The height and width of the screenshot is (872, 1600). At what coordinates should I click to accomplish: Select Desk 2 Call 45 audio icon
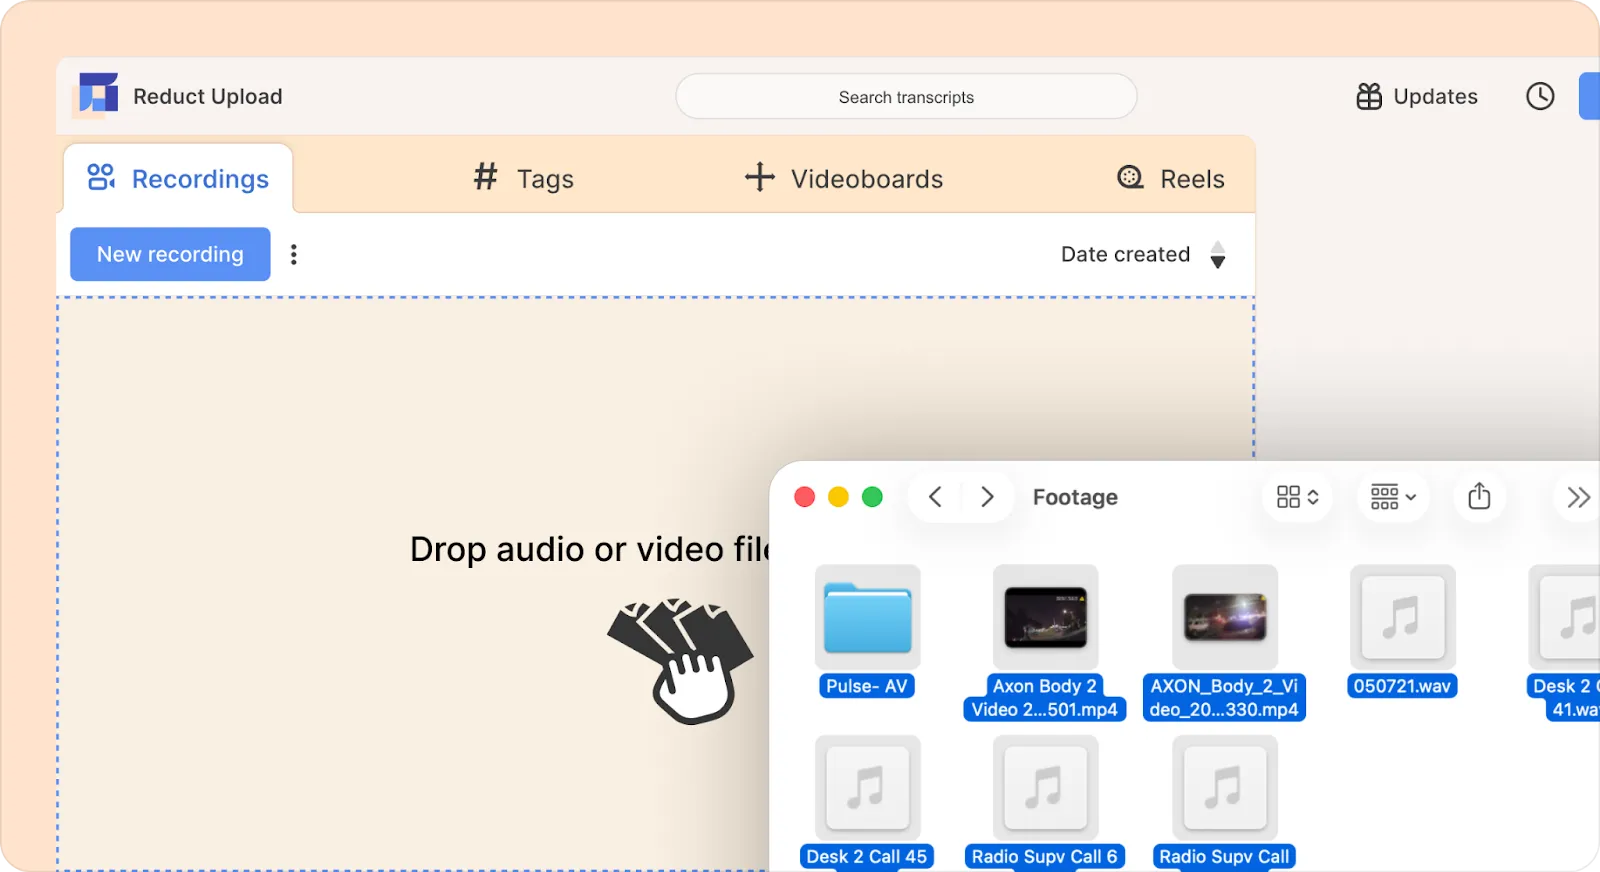click(x=868, y=788)
